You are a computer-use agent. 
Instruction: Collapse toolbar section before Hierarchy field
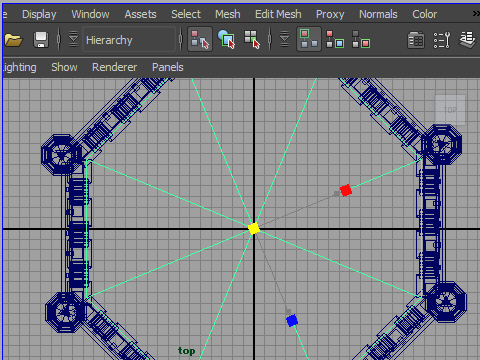[x=73, y=39]
